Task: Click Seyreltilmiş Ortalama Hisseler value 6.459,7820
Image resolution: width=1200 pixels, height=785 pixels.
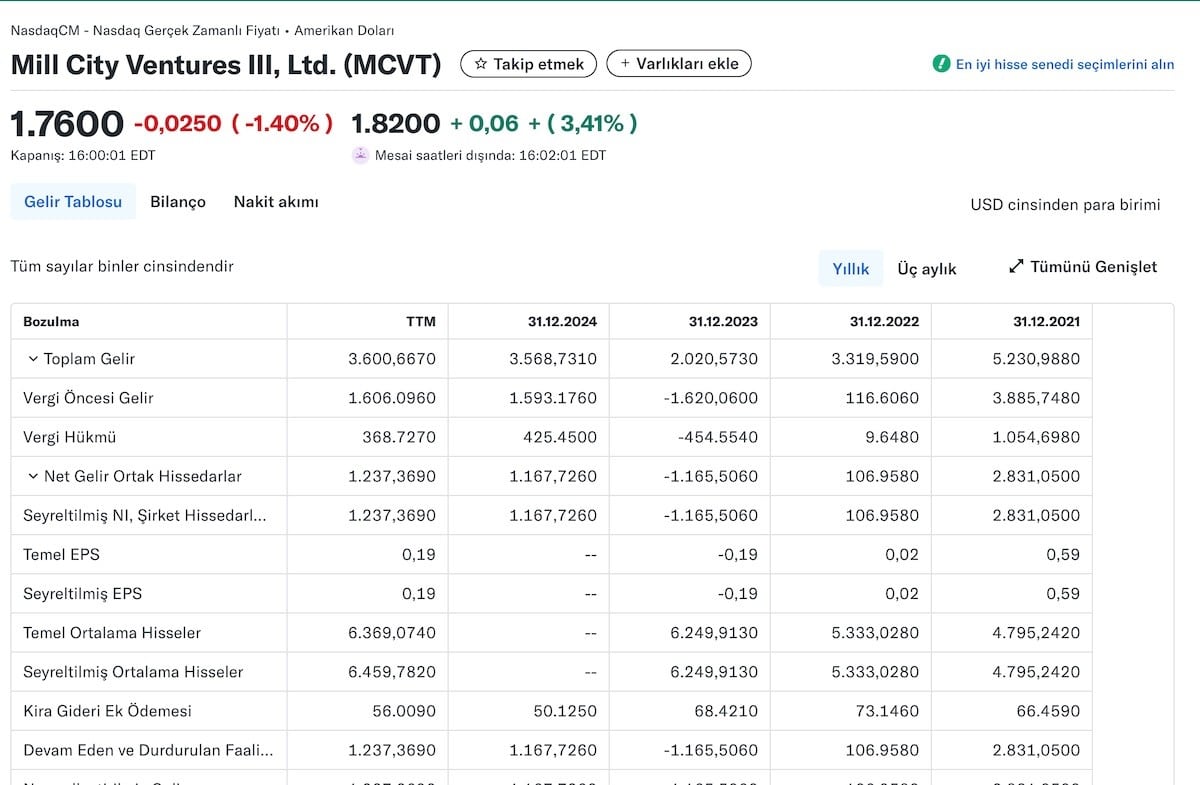Action: coord(392,671)
